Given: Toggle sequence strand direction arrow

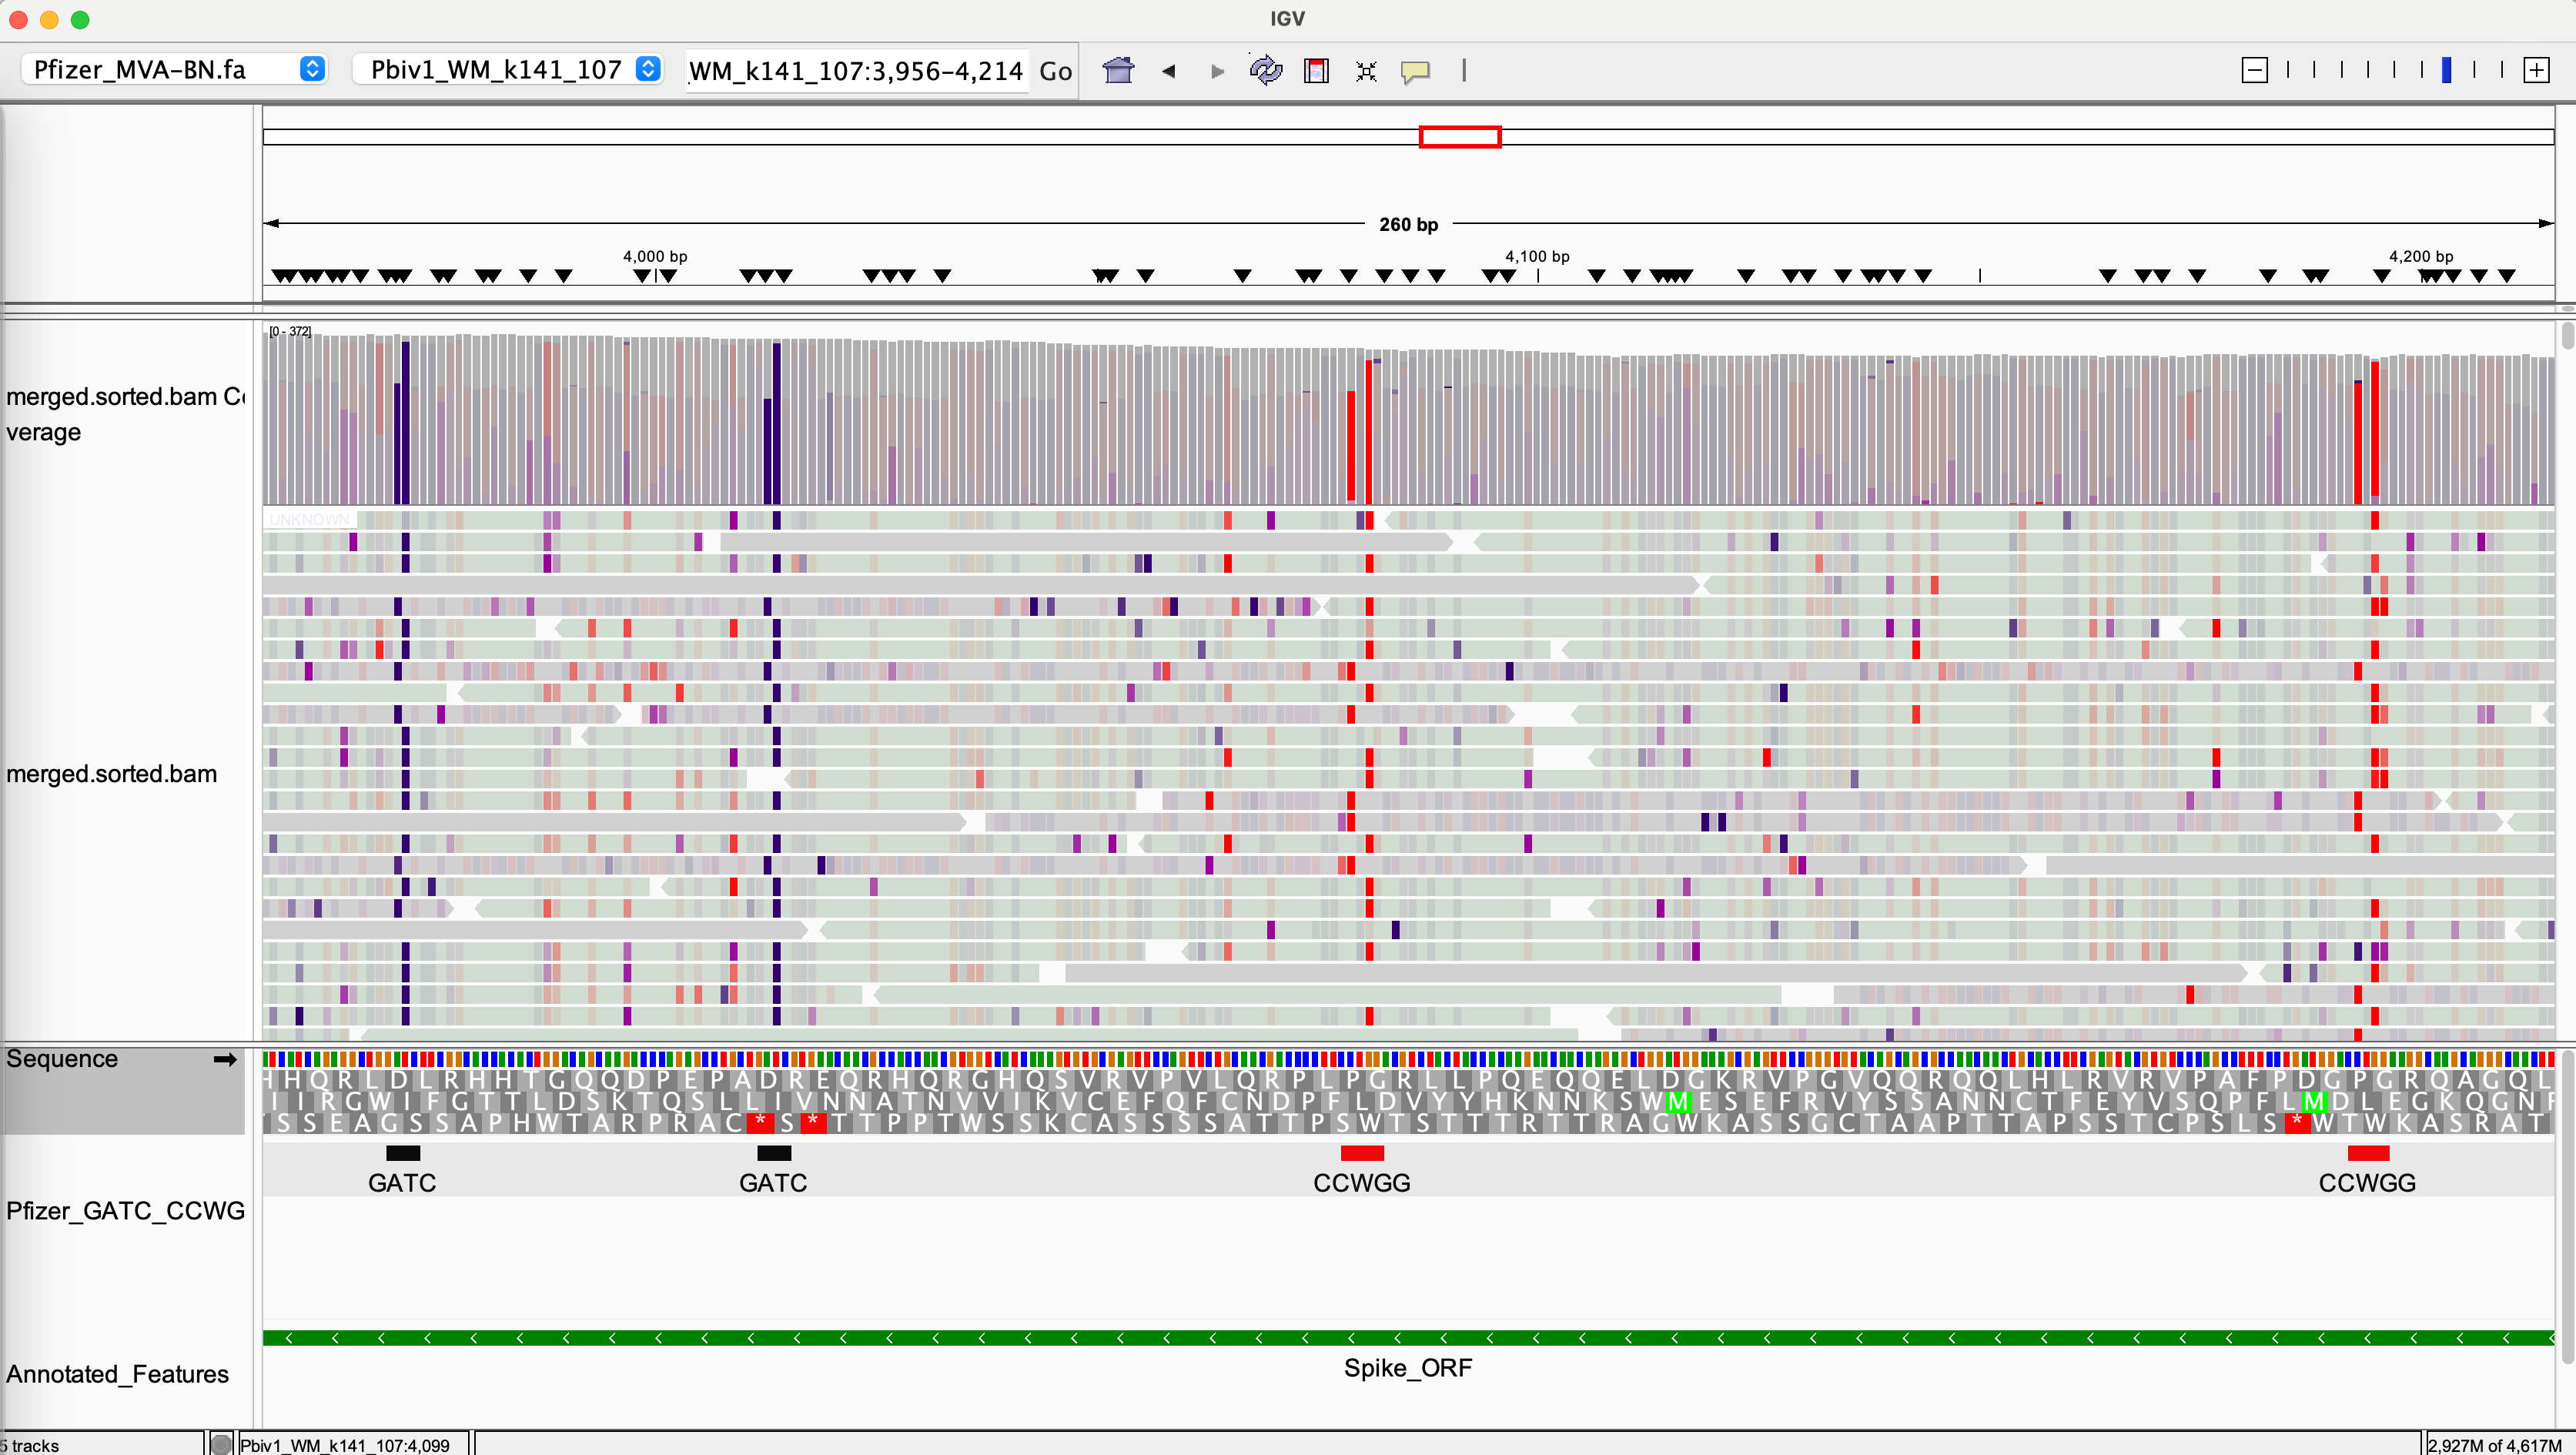Looking at the screenshot, I should (x=225, y=1059).
